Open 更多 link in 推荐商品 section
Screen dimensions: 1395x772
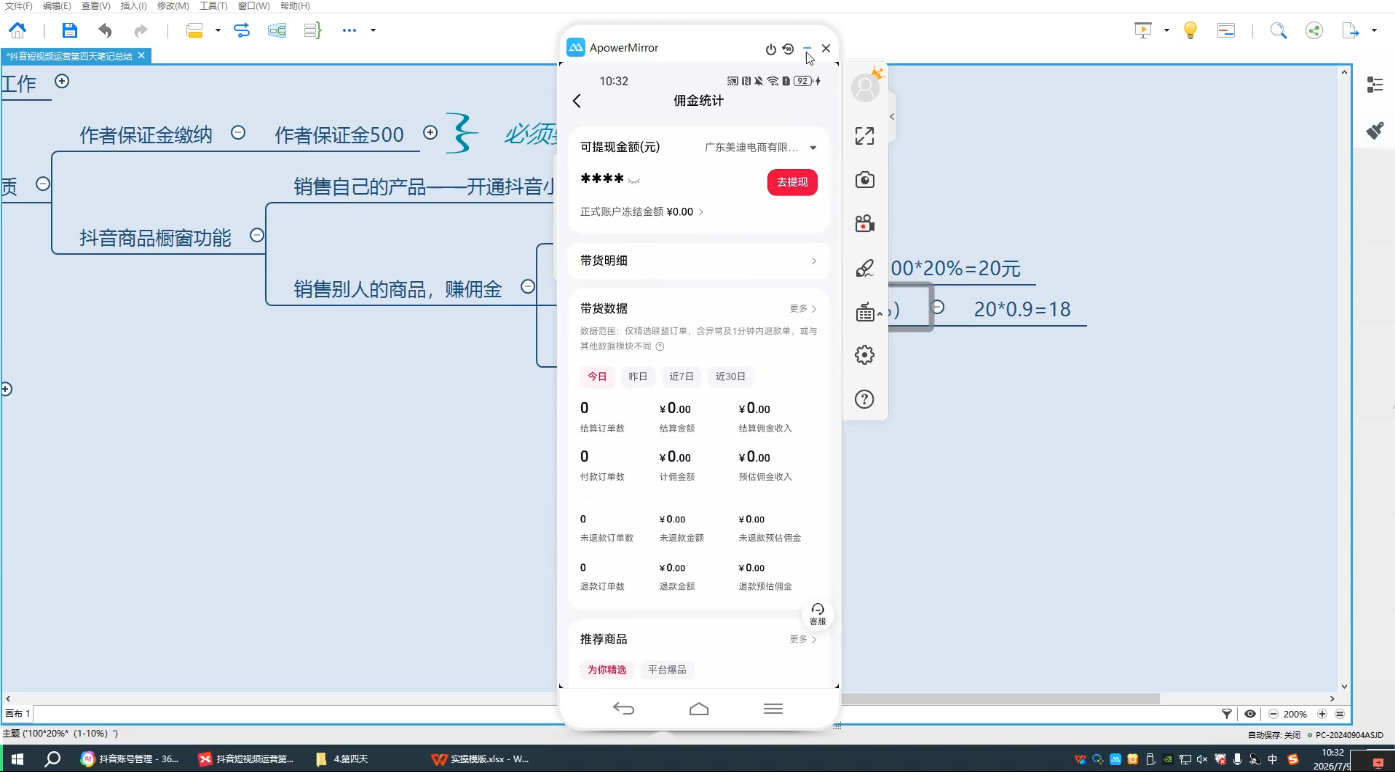(803, 639)
